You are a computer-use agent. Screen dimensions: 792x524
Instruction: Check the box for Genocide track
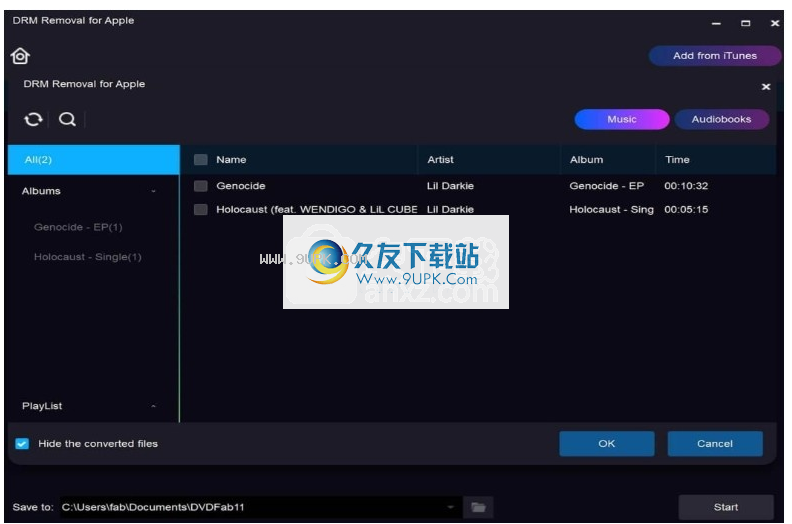pos(201,186)
